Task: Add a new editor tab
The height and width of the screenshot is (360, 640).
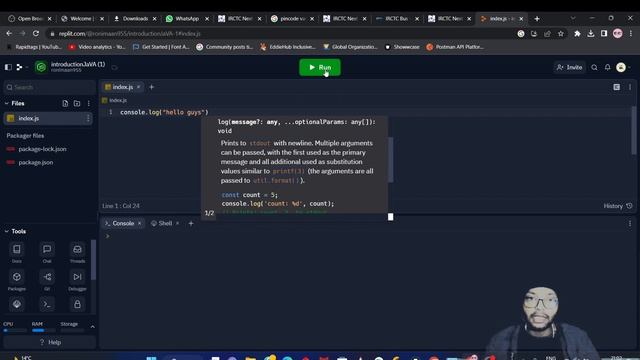Action: point(151,87)
